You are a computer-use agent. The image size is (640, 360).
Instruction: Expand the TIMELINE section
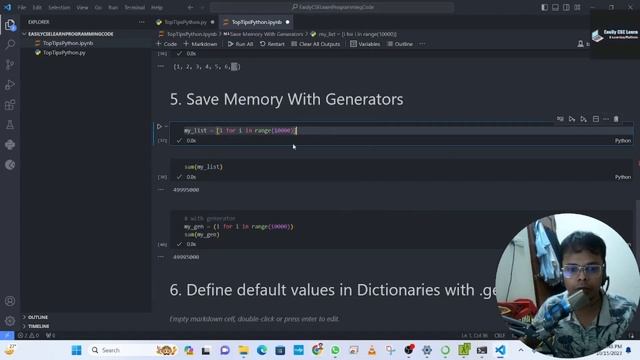tap(38, 326)
